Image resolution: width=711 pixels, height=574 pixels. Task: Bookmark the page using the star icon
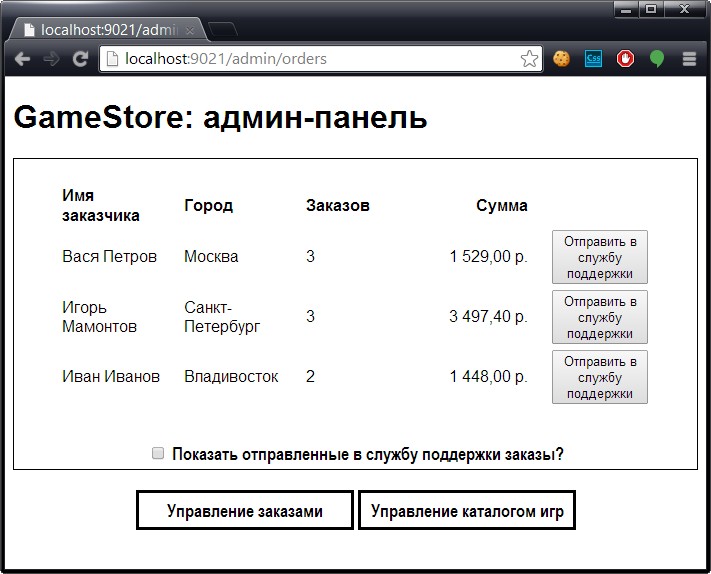click(529, 59)
